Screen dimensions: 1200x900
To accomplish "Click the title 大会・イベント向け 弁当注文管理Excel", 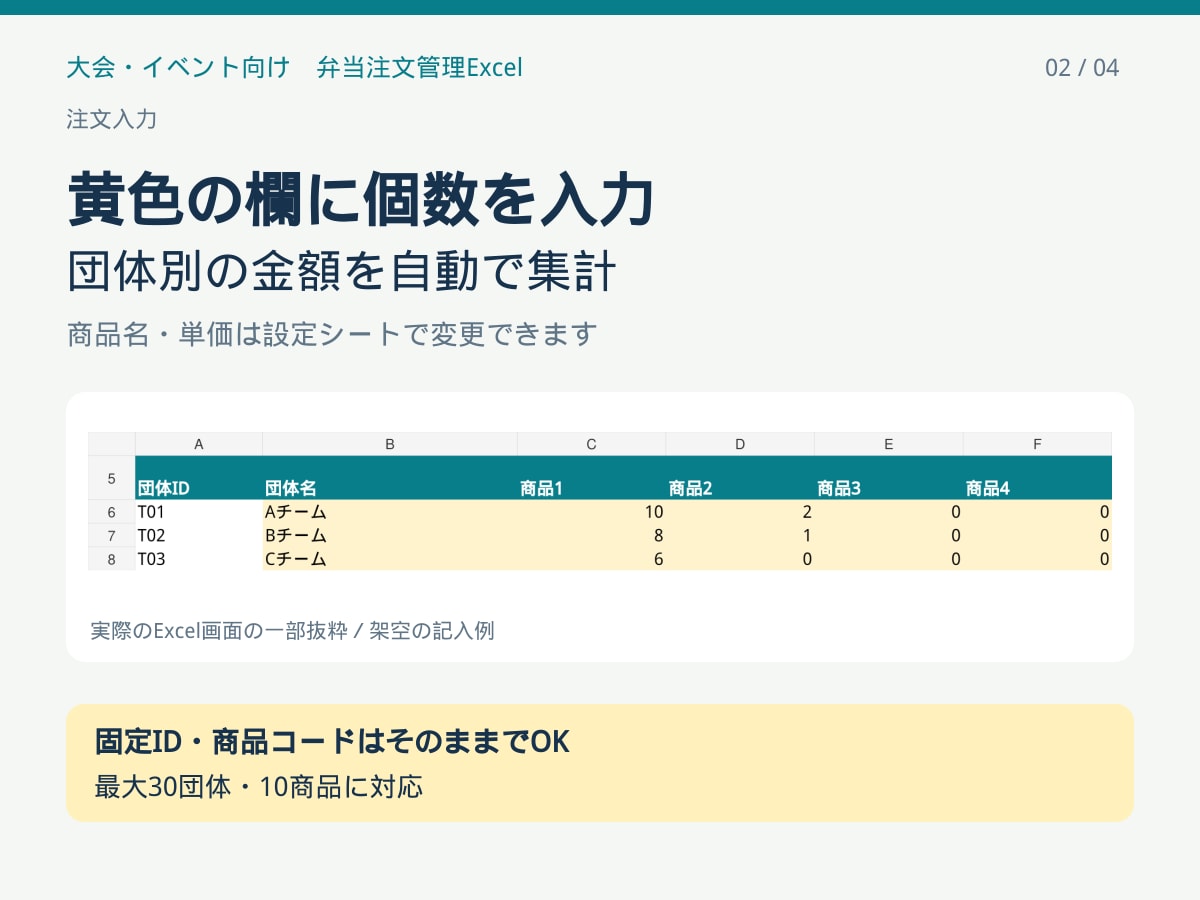I will click(295, 68).
